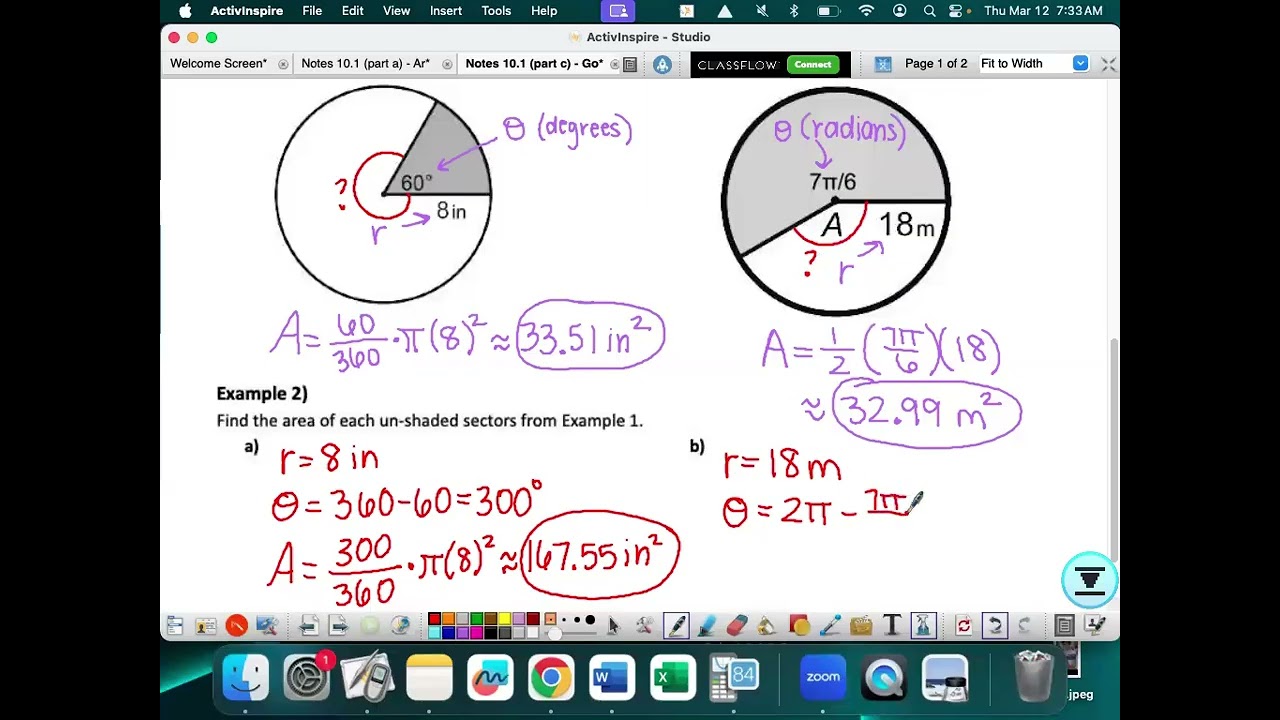1280x720 pixels.
Task: Open the Insert Media icon
Action: 861,626
